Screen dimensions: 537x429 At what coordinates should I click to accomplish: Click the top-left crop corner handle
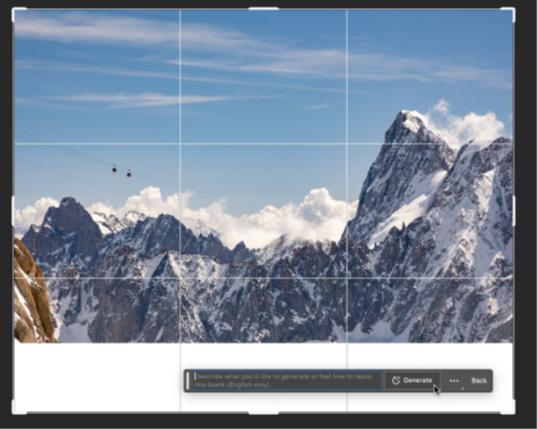coord(18,13)
